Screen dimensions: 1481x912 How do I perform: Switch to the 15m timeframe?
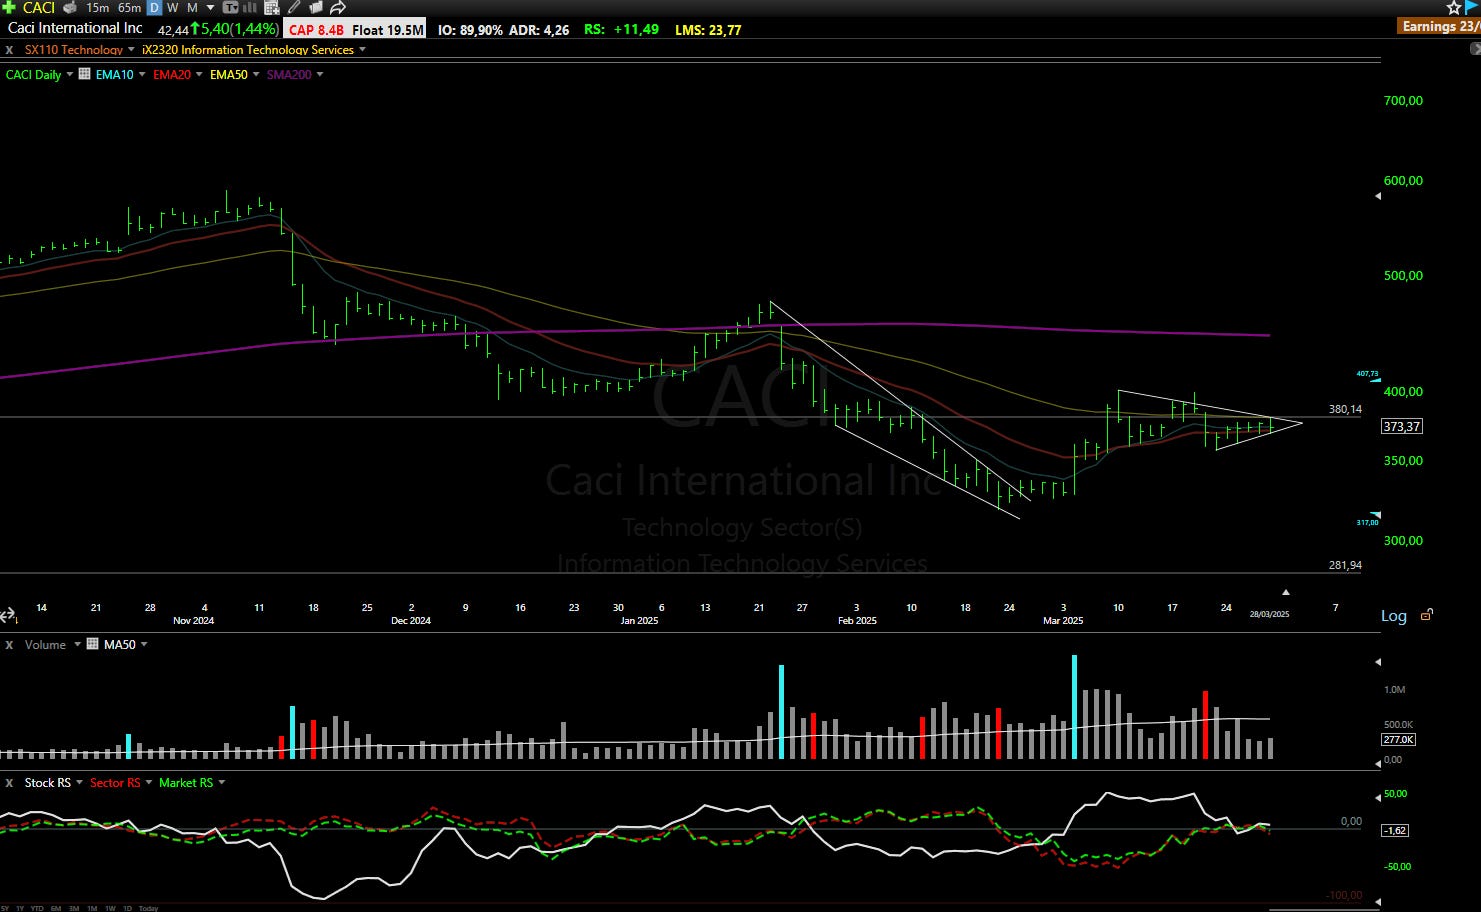[97, 7]
